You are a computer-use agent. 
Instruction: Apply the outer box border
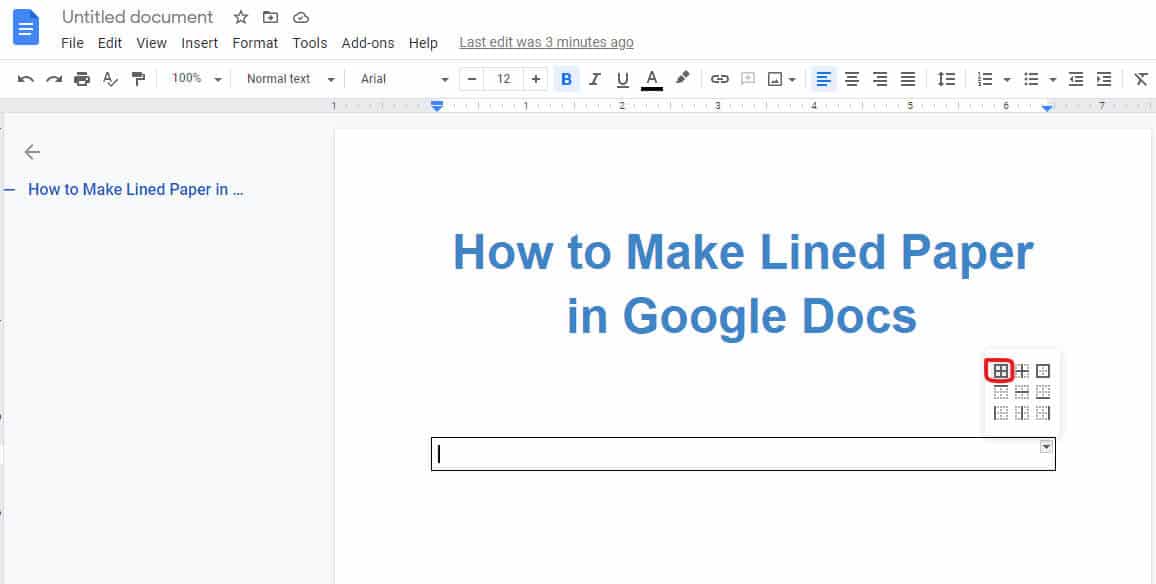1042,371
